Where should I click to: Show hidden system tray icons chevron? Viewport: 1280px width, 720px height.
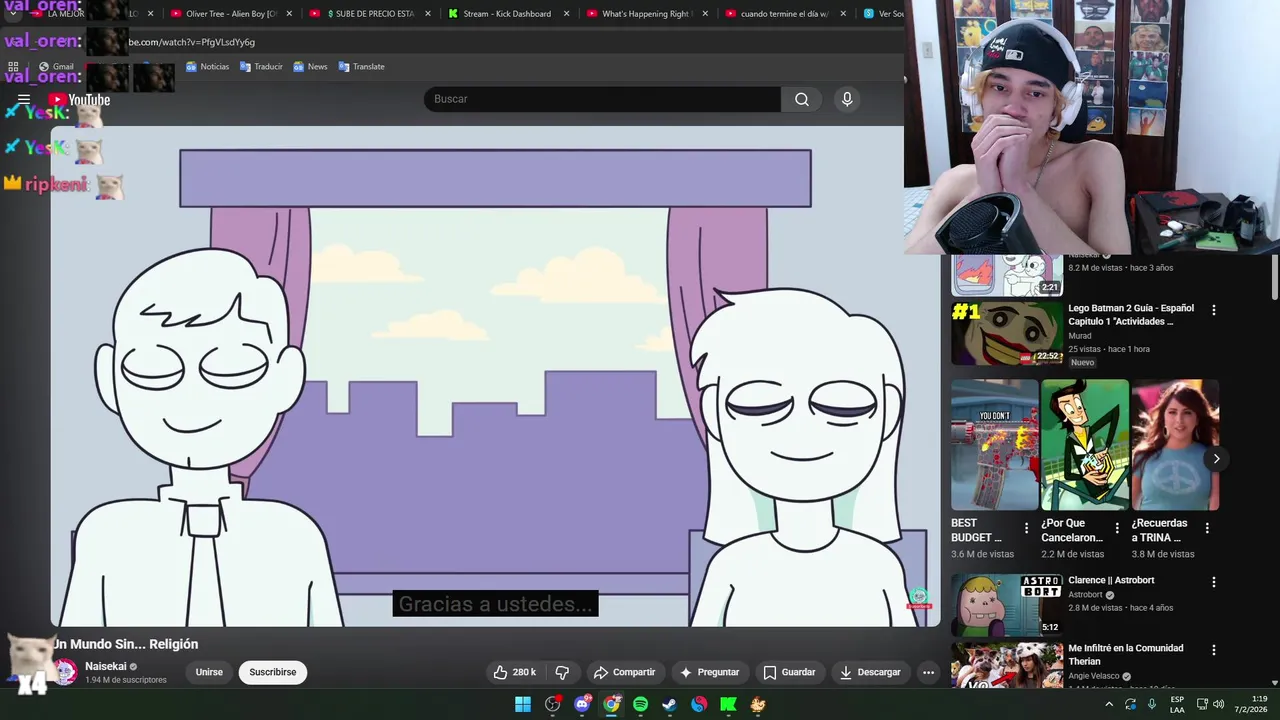pyautogui.click(x=1108, y=704)
